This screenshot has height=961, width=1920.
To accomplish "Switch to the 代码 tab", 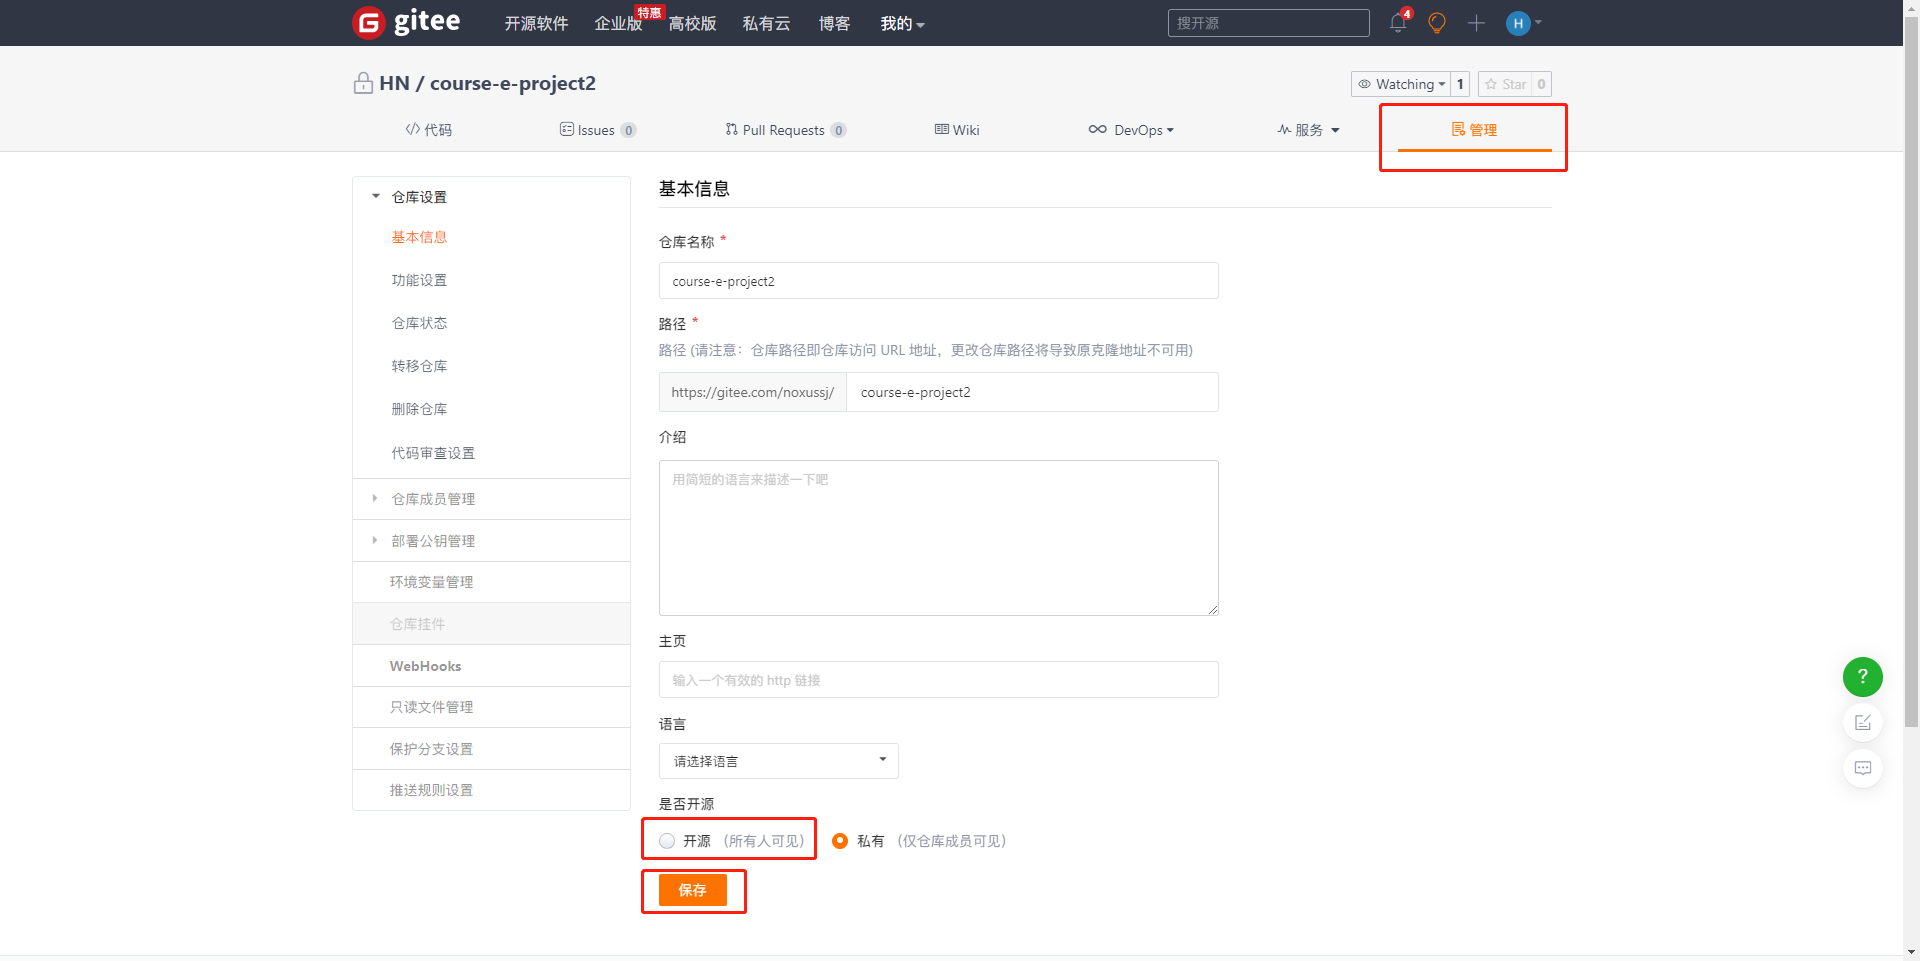I will click(x=429, y=130).
